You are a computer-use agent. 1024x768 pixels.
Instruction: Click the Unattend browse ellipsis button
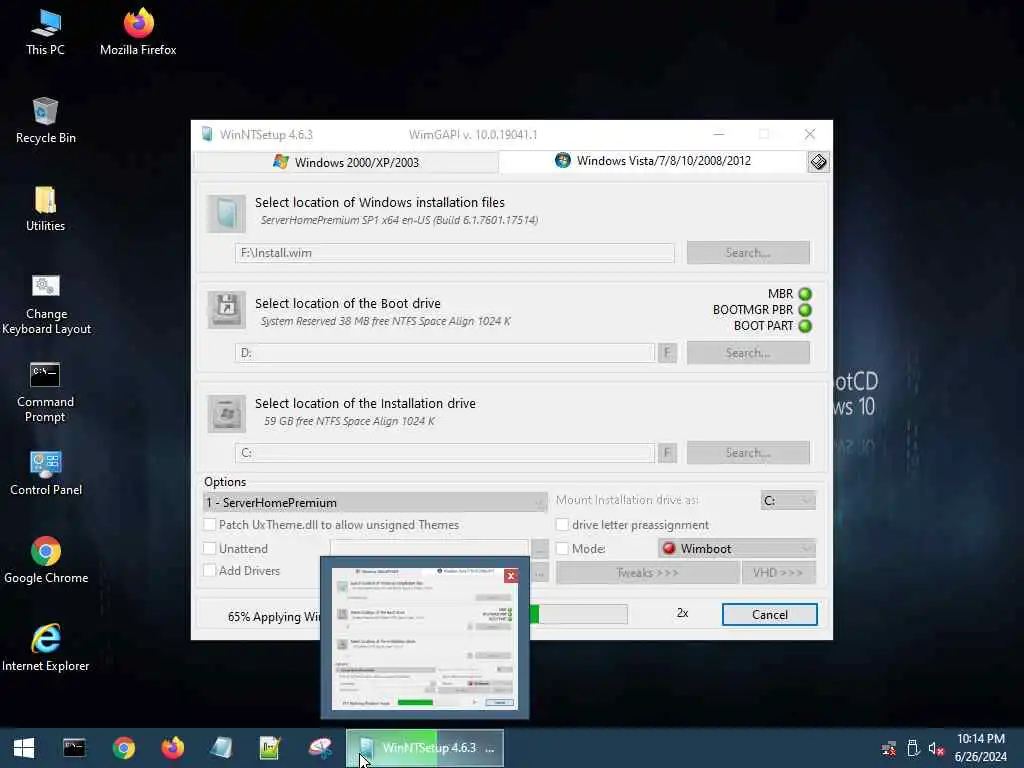tap(539, 549)
